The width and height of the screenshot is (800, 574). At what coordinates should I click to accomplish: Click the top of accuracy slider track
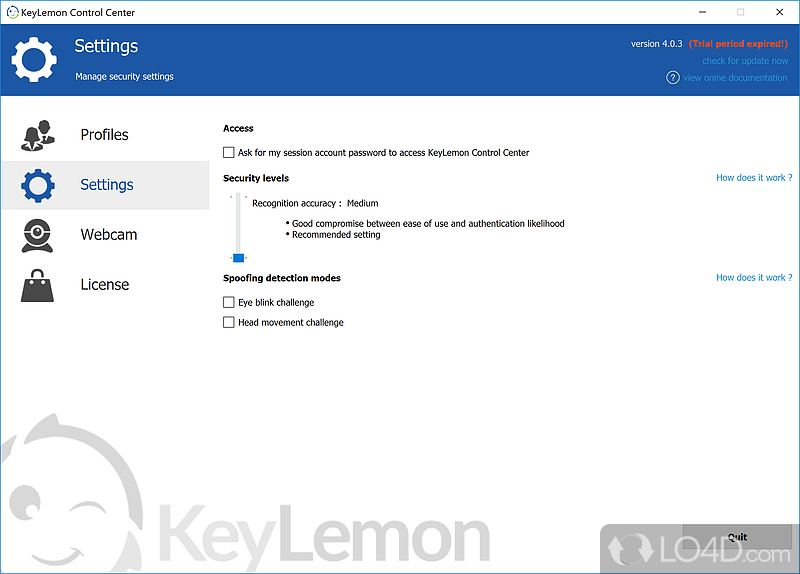[238, 196]
